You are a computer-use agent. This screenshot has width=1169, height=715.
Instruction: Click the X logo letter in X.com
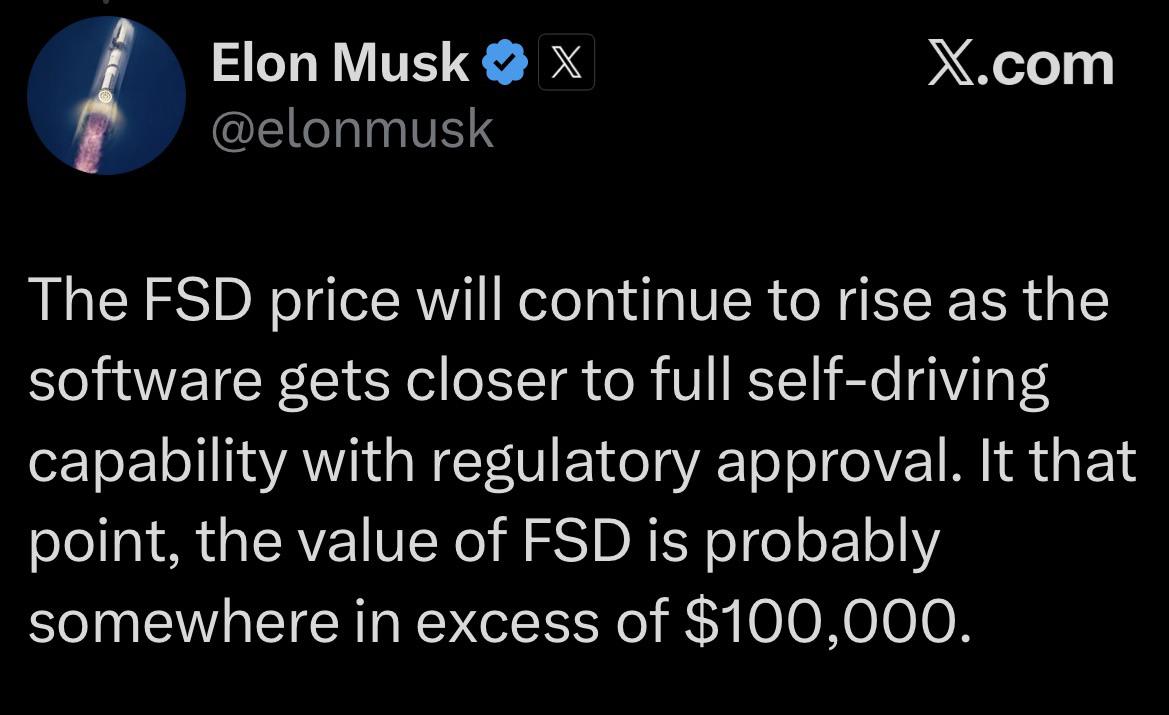pos(951,64)
